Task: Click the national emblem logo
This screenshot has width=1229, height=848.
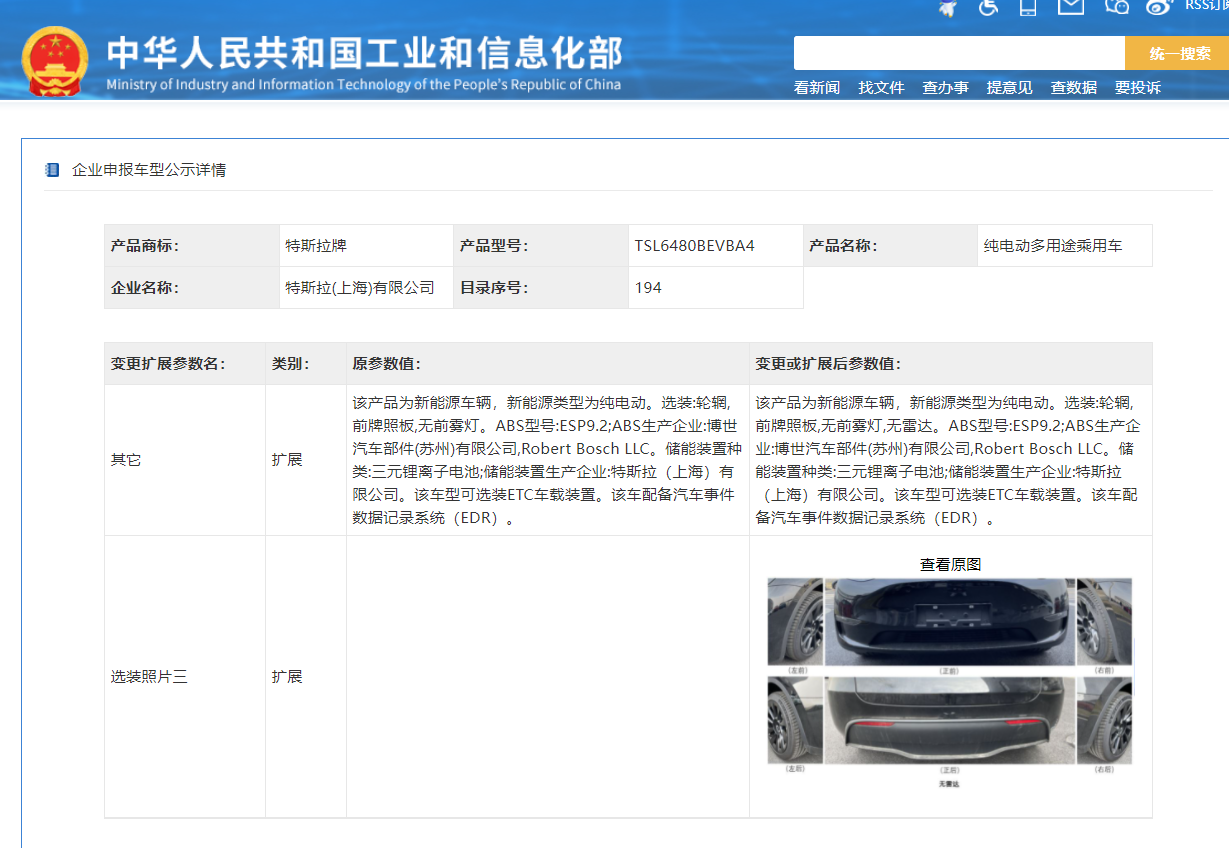Action: 55,61
